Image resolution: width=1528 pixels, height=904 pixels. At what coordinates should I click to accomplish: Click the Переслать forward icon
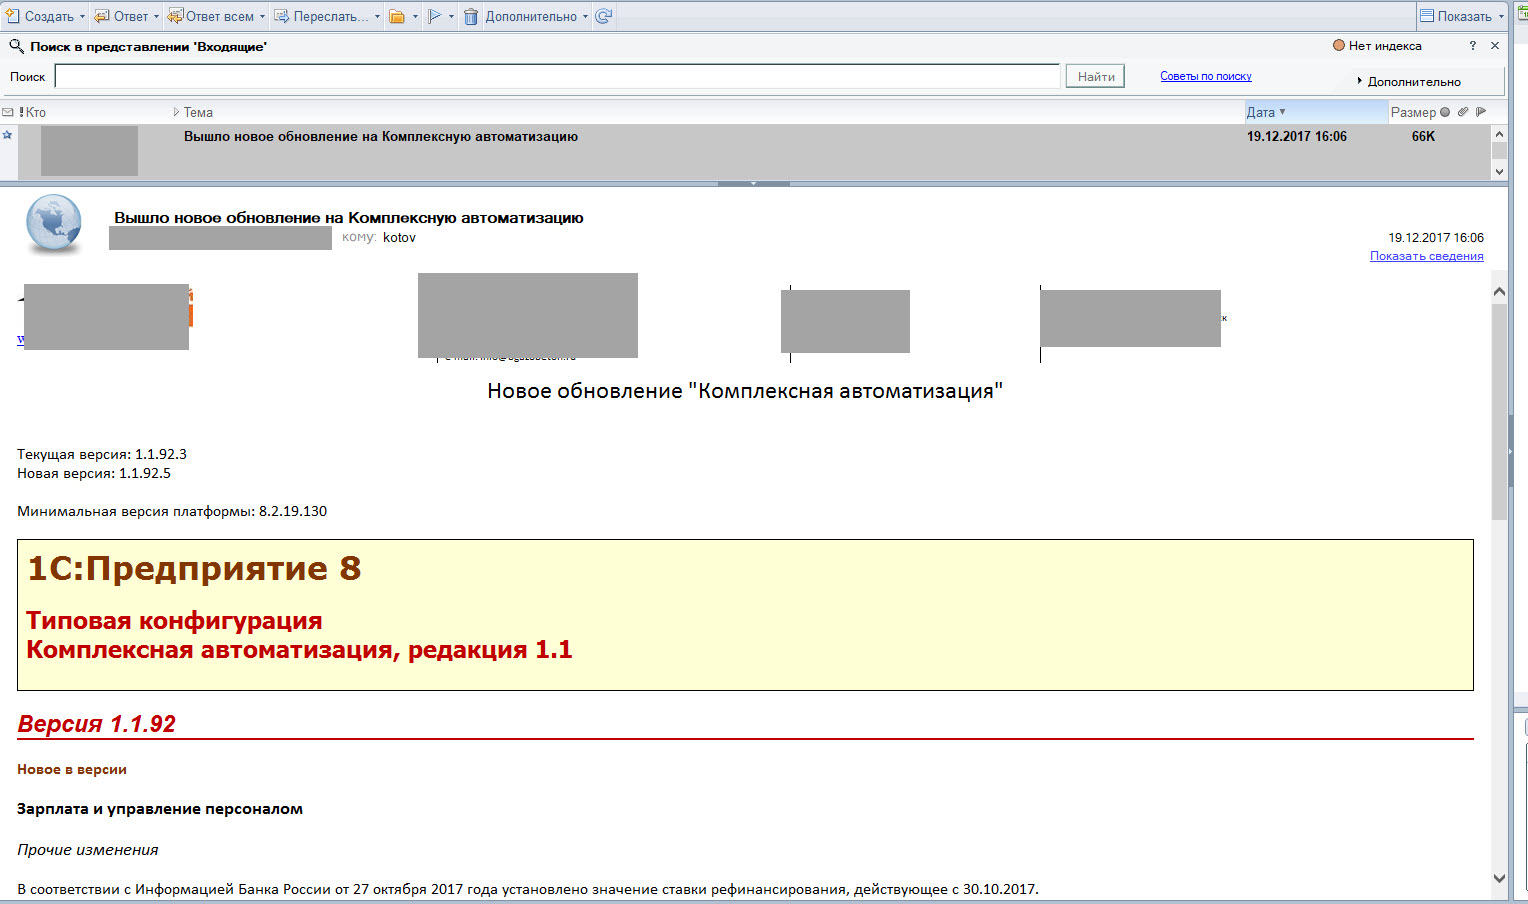pyautogui.click(x=282, y=16)
